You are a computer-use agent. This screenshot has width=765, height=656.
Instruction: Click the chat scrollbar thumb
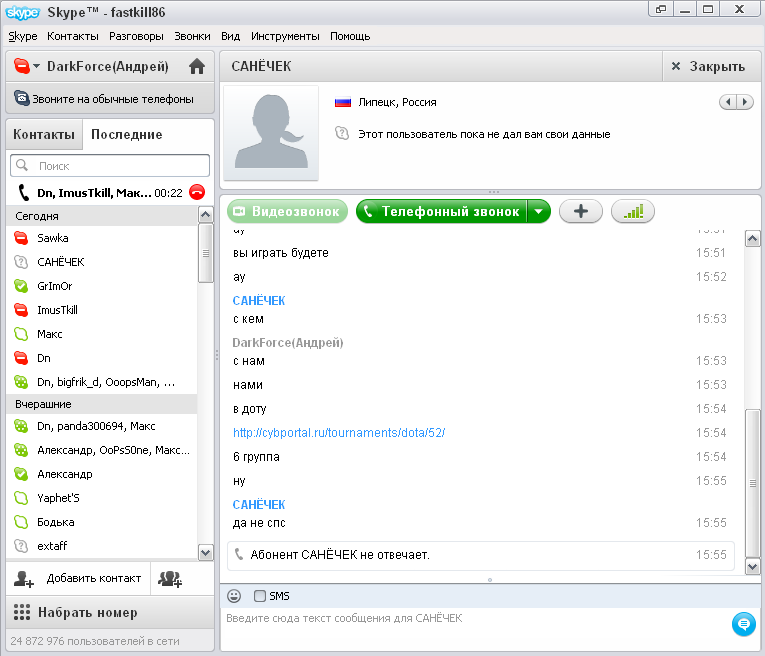coord(752,483)
